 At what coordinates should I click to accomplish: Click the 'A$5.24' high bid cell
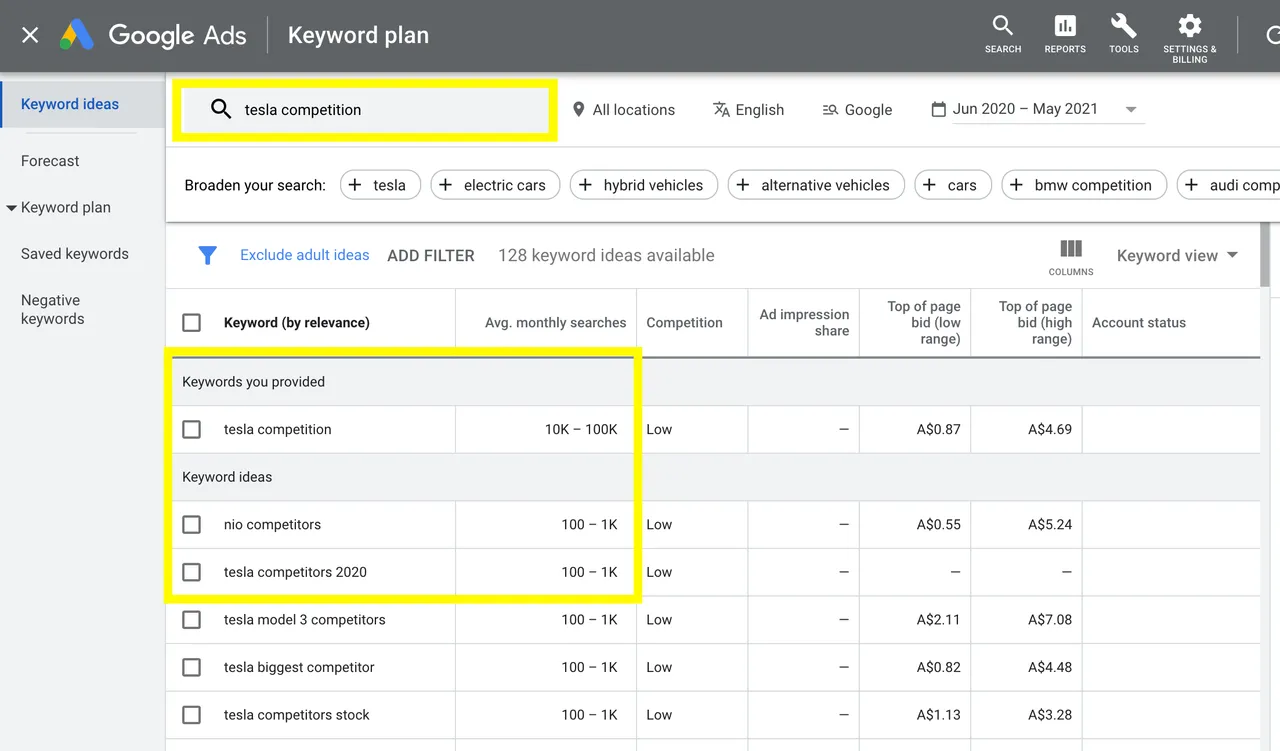1050,524
